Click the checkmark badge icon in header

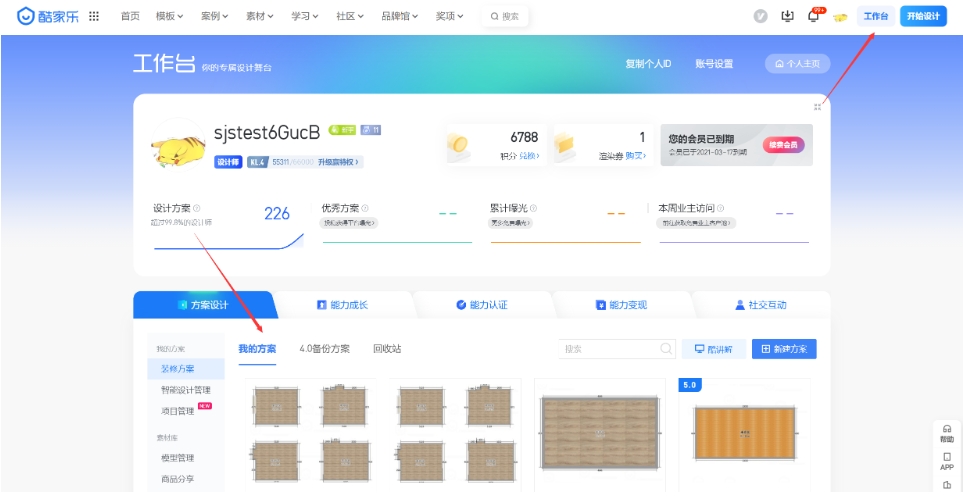pos(761,16)
